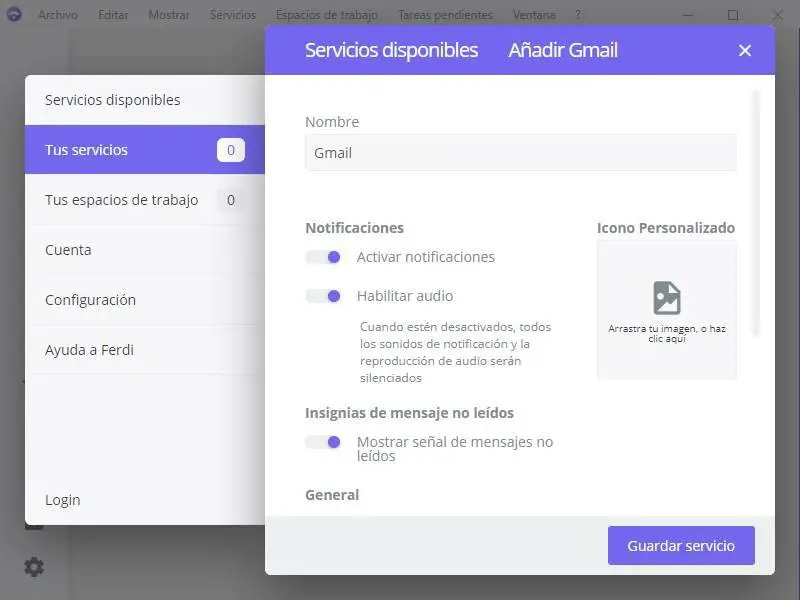Click Arrastra tu imagen upload area text

[666, 333]
